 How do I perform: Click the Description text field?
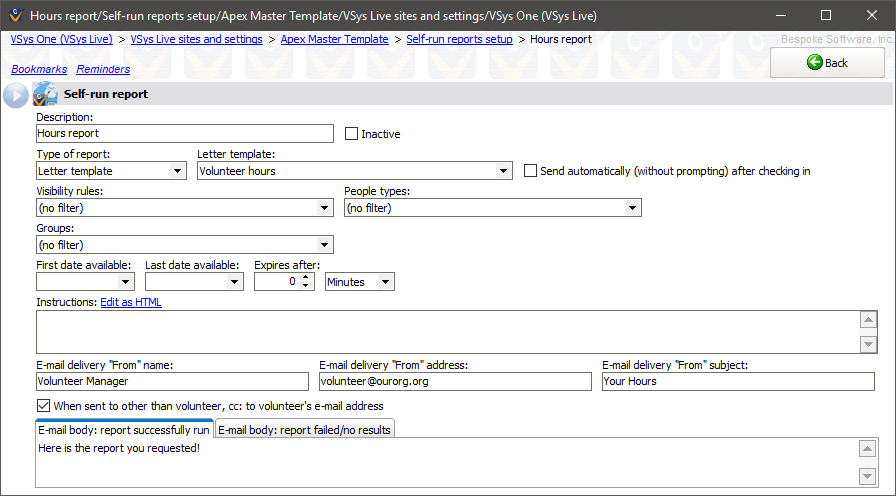click(184, 133)
